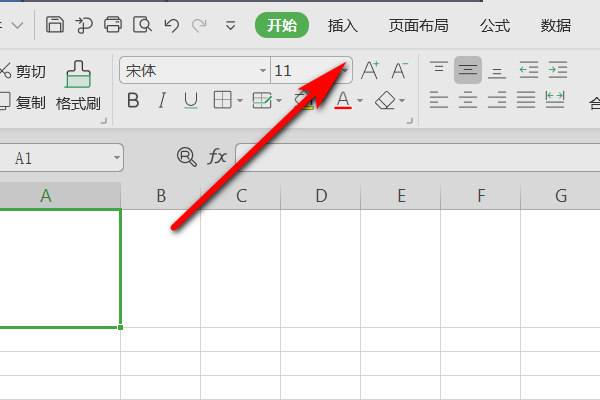Switch to 数据 tab

(x=556, y=26)
